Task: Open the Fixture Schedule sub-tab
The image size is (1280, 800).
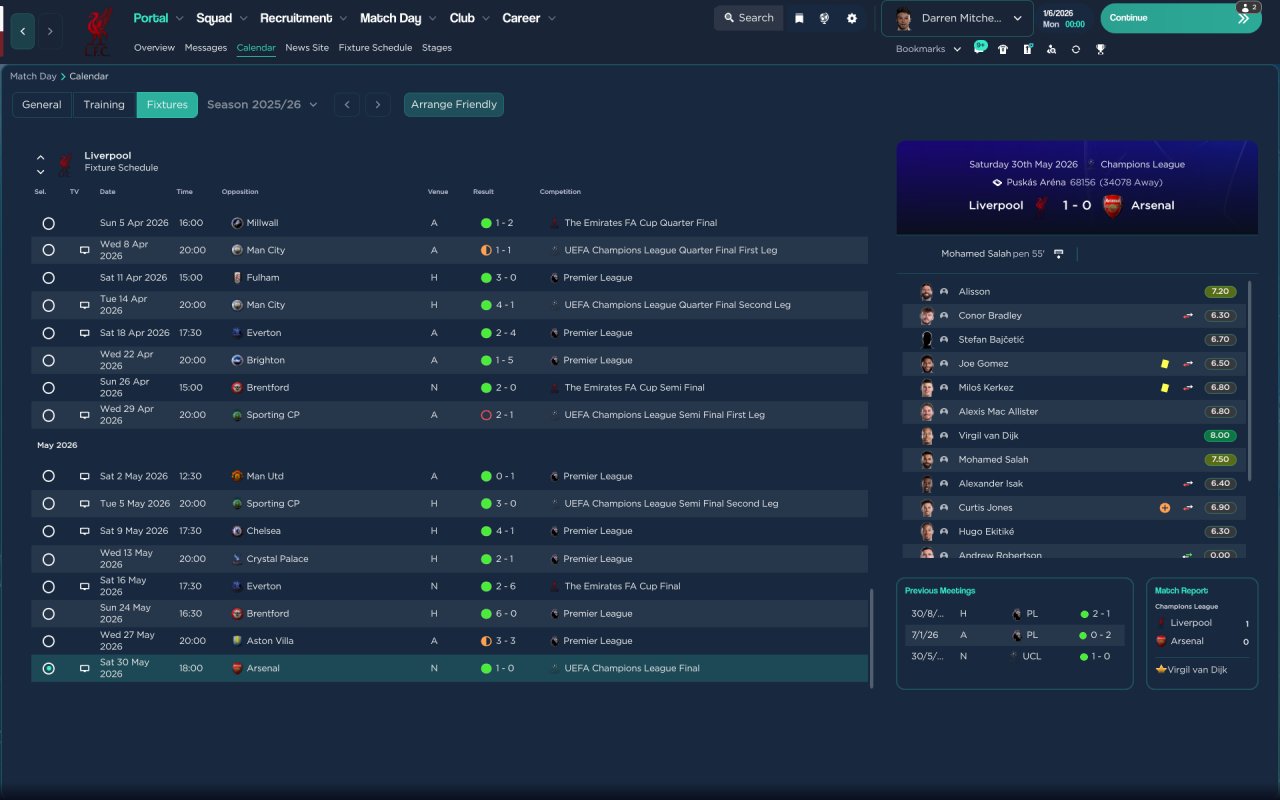Action: 375,48
